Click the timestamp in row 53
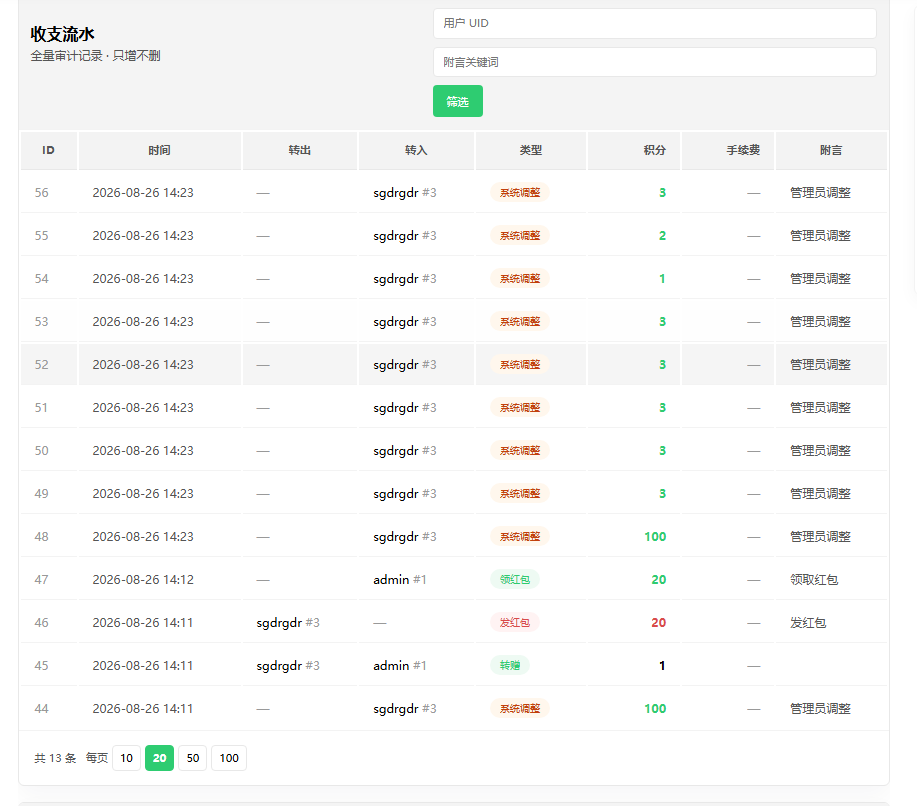917x806 pixels. (143, 322)
